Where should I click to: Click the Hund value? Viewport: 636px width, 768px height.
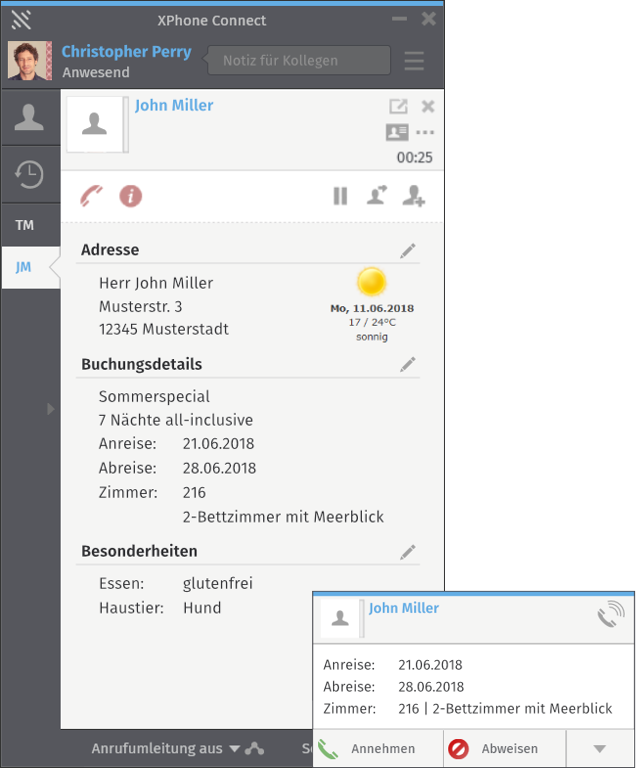click(202, 608)
